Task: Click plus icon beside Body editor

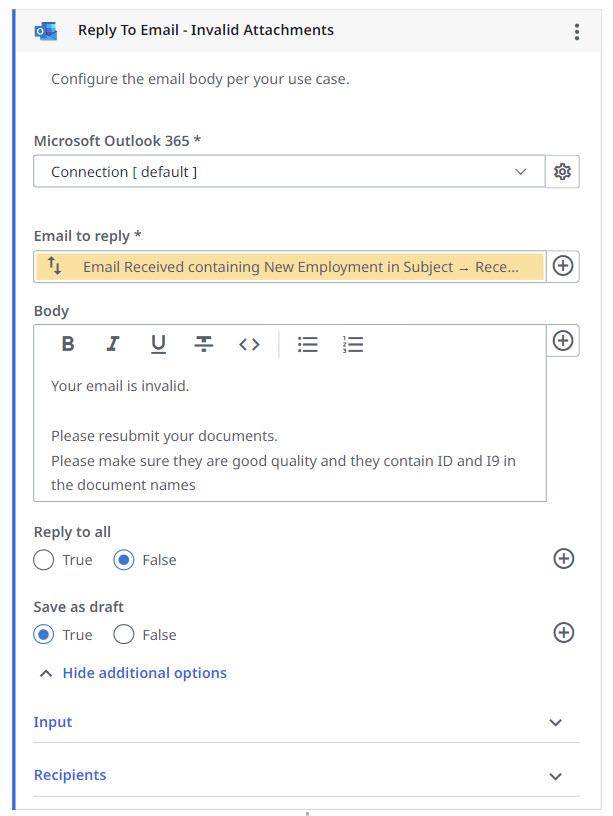Action: (563, 341)
